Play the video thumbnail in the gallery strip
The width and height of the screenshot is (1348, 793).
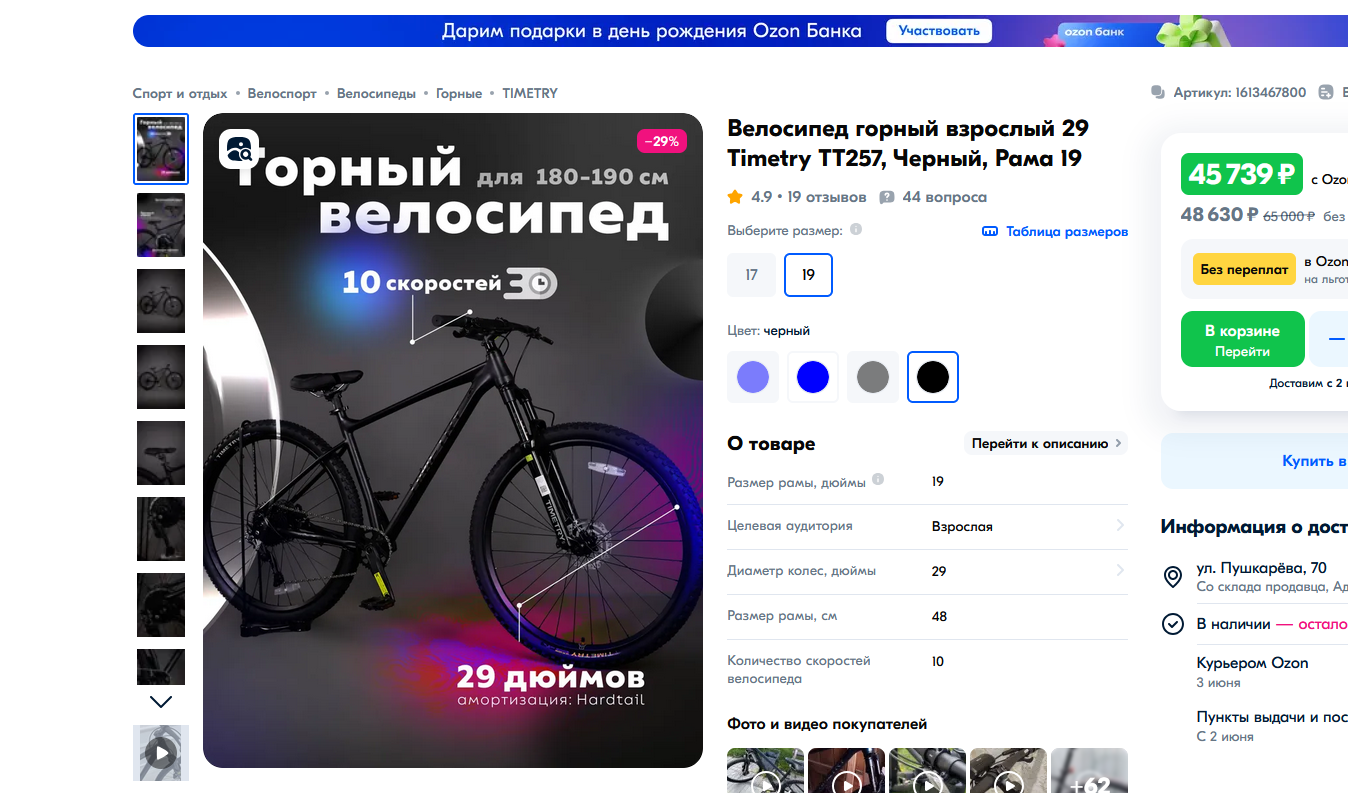point(161,753)
